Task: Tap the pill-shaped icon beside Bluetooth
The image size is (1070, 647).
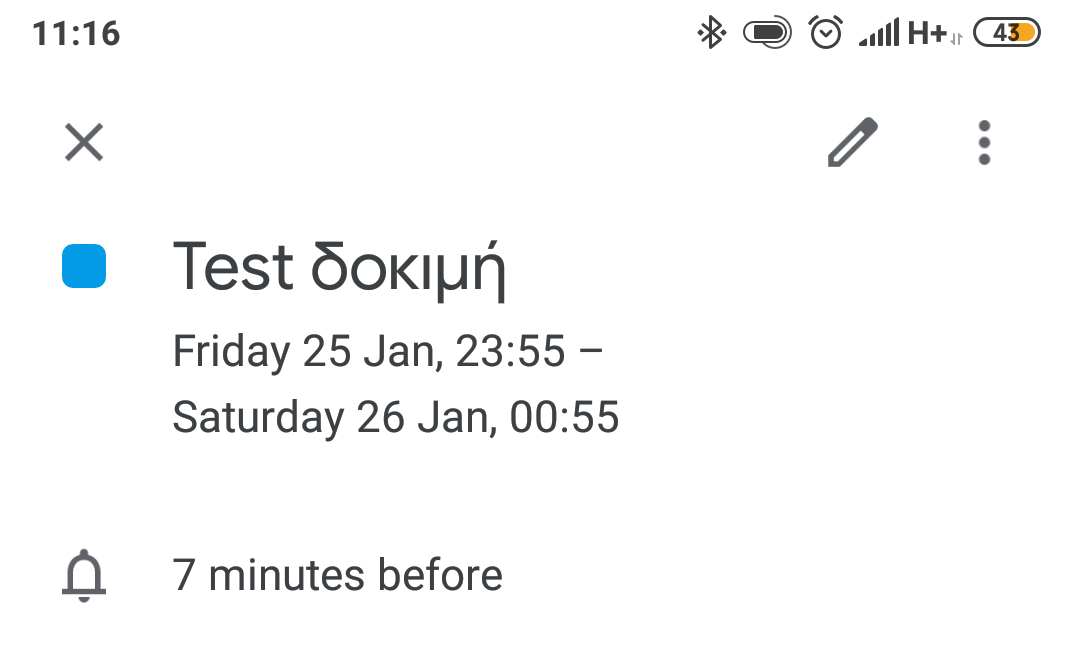Action: pos(767,34)
